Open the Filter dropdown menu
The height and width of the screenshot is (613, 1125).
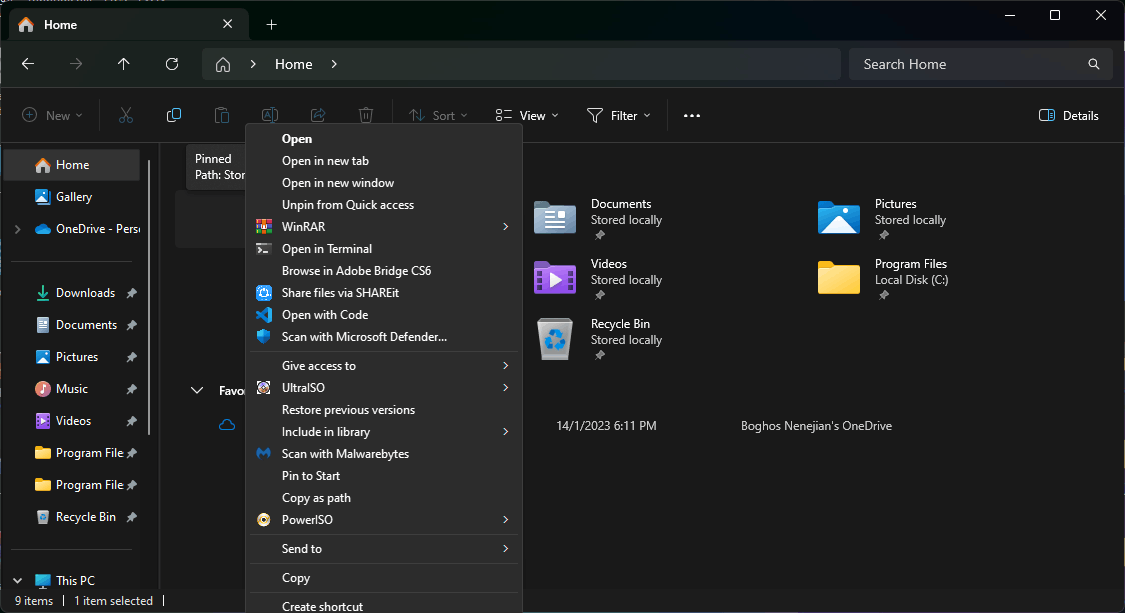pos(618,116)
